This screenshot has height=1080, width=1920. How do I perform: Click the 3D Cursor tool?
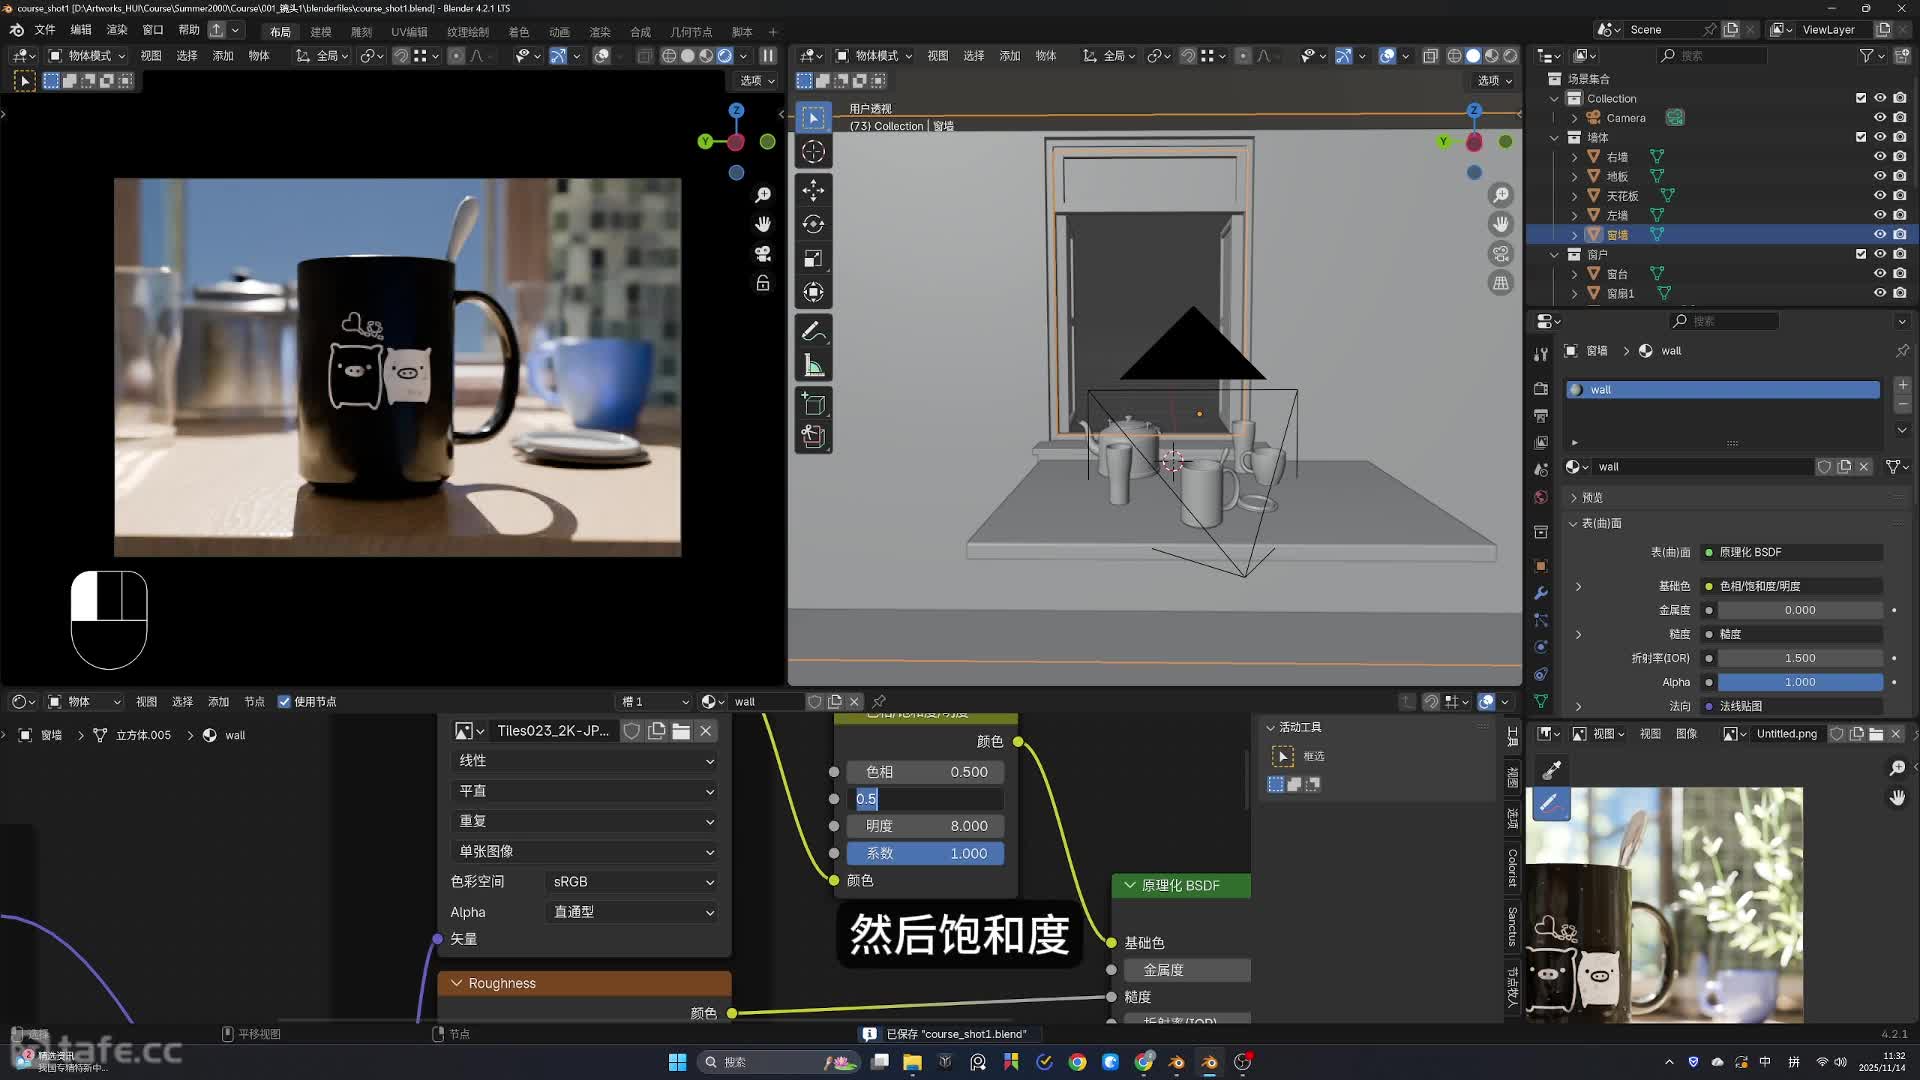813,152
